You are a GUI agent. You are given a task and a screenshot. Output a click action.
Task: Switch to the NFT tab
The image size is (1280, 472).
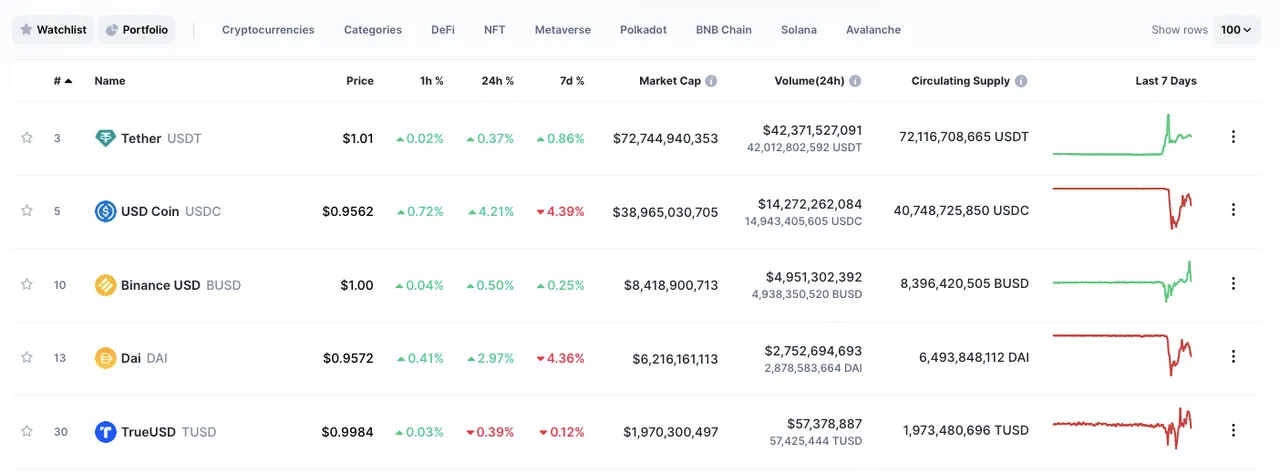[495, 30]
